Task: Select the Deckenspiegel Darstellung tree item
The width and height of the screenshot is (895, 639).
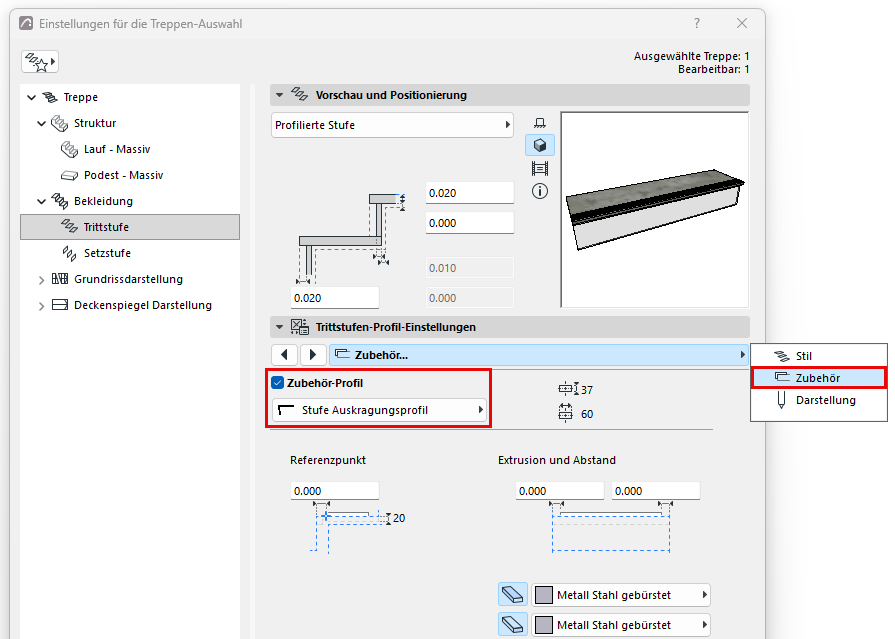Action: point(143,306)
